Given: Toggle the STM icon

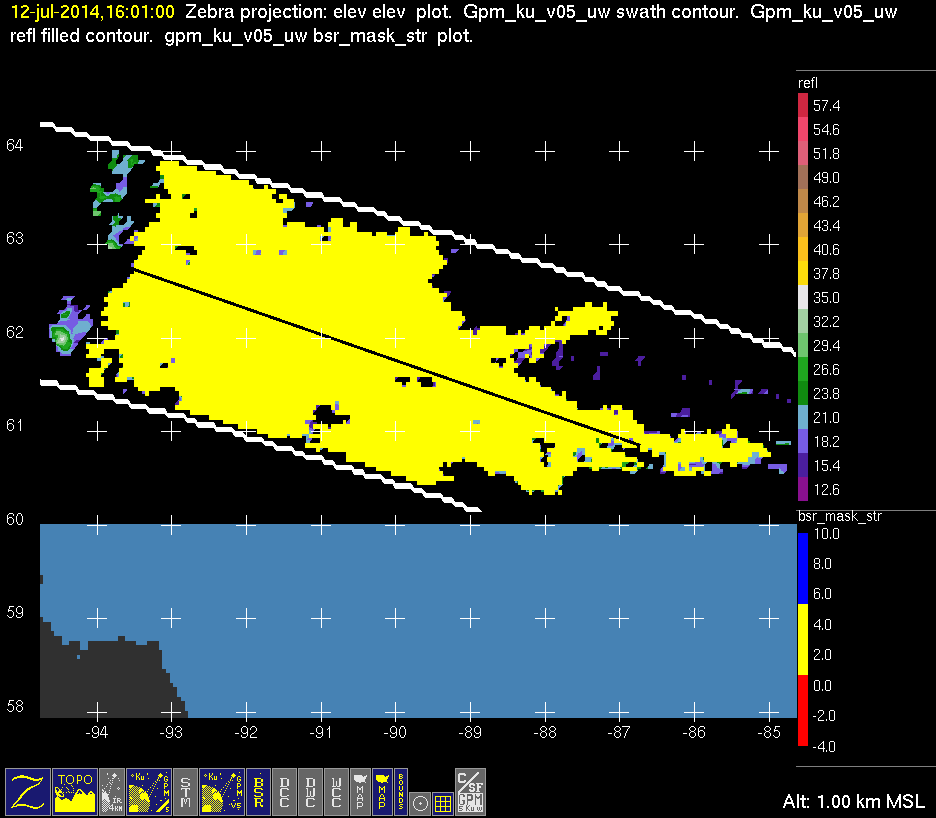Looking at the screenshot, I should tap(186, 792).
